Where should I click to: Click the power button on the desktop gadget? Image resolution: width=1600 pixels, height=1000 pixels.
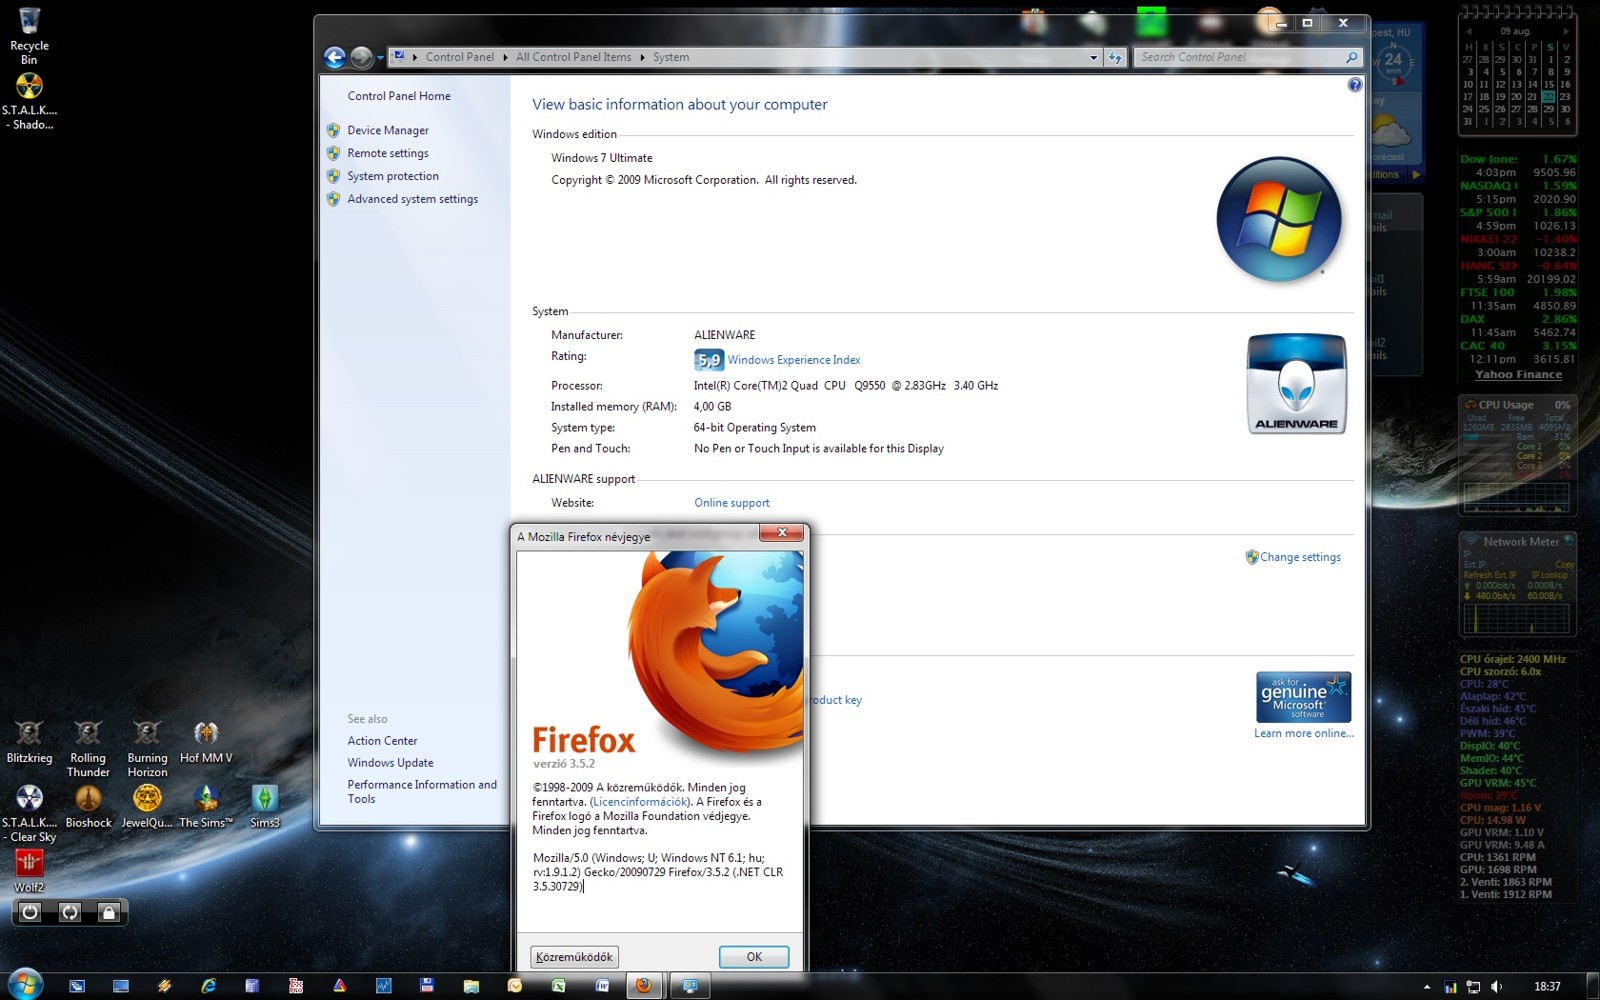click(x=30, y=912)
